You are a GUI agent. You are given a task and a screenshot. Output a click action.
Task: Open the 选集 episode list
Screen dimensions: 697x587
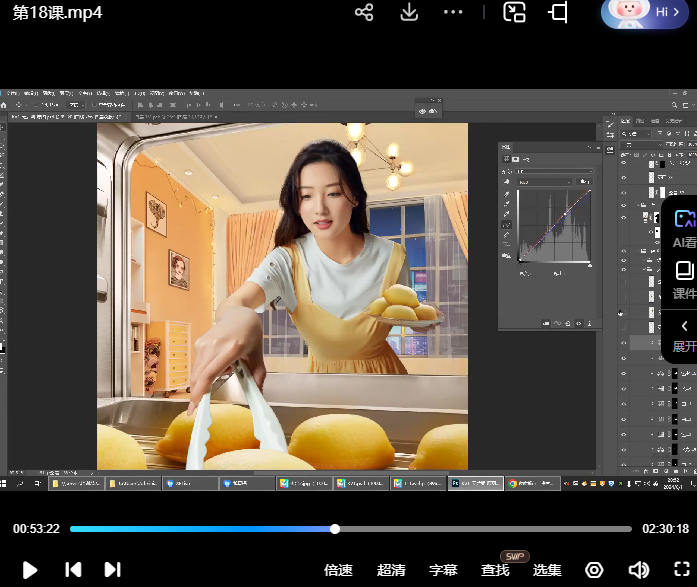click(x=547, y=570)
